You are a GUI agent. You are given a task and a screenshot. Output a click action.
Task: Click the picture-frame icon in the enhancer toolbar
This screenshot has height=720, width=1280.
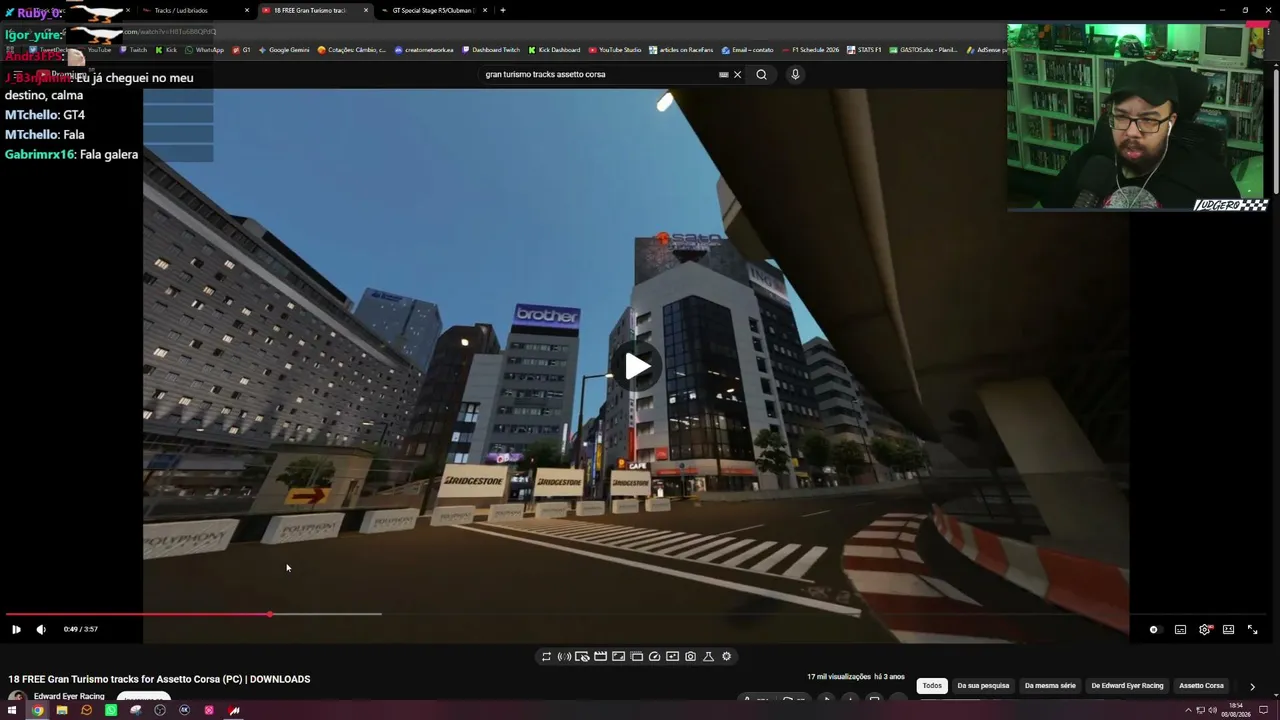point(618,657)
